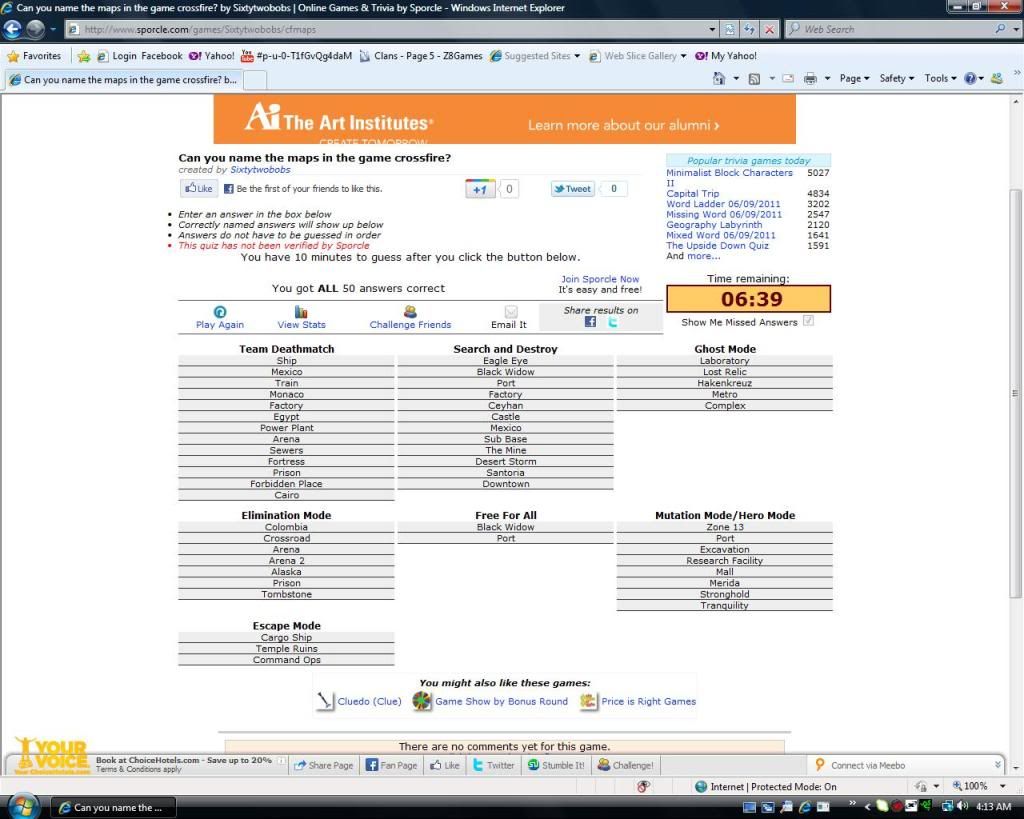Share results via Facebook icon

pos(591,322)
